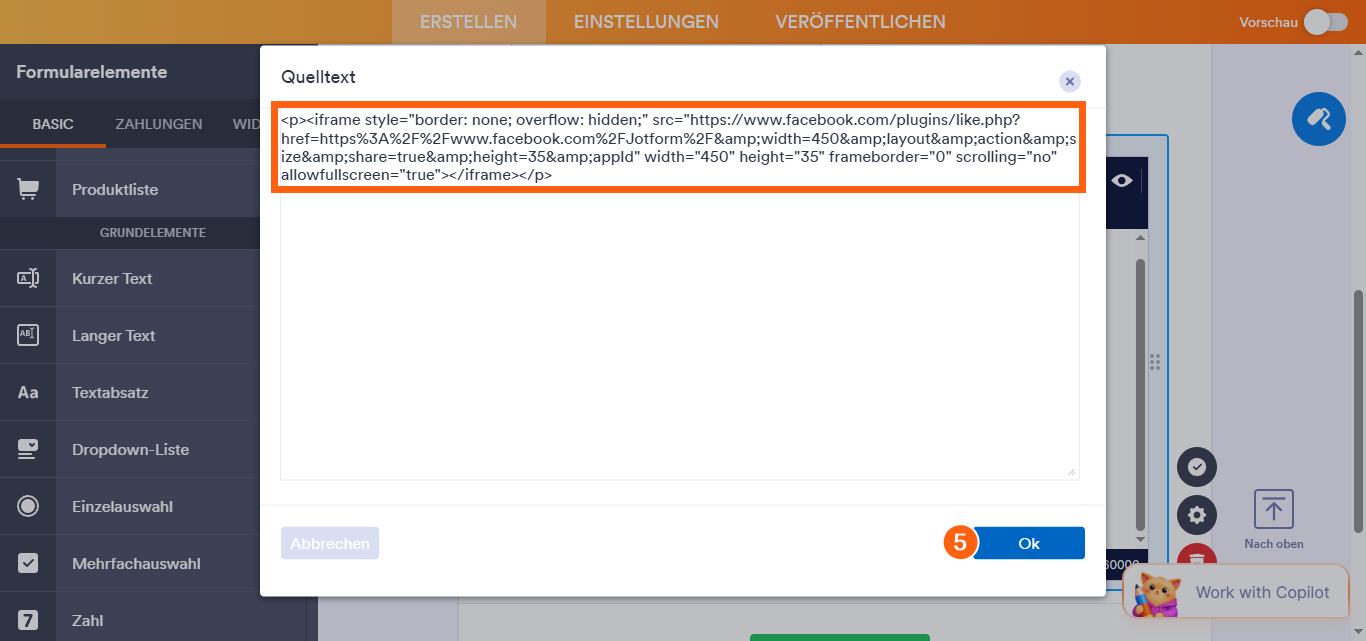
Task: Select the Mehrfachauswahl checkbox icon
Action: [28, 562]
